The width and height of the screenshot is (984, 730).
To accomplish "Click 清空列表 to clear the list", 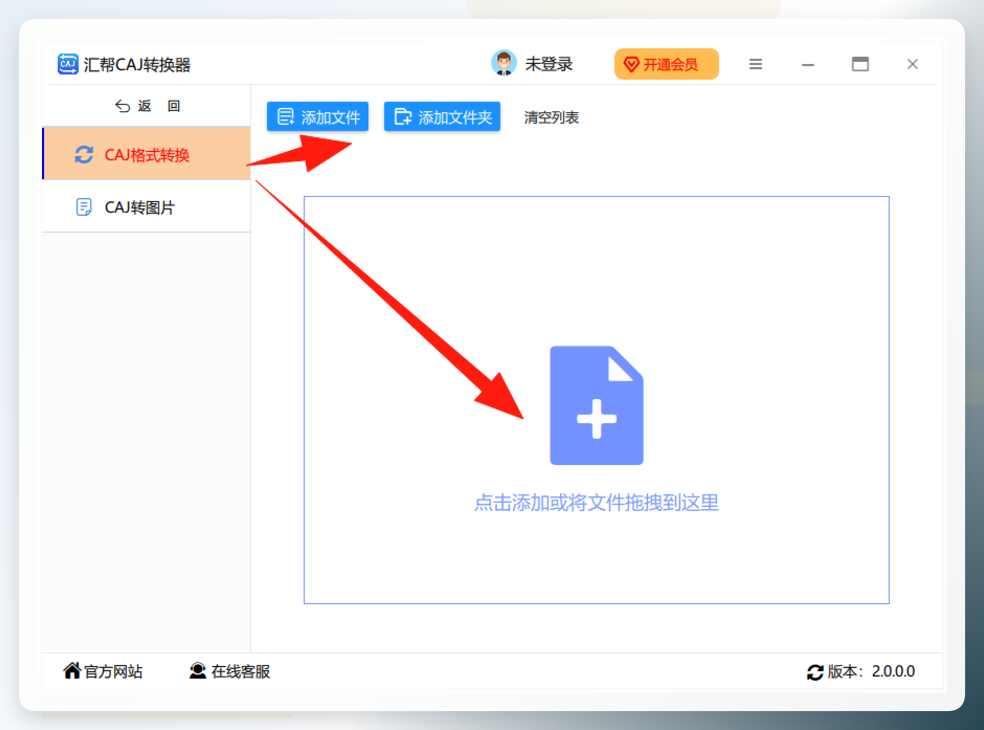I will click(x=551, y=117).
